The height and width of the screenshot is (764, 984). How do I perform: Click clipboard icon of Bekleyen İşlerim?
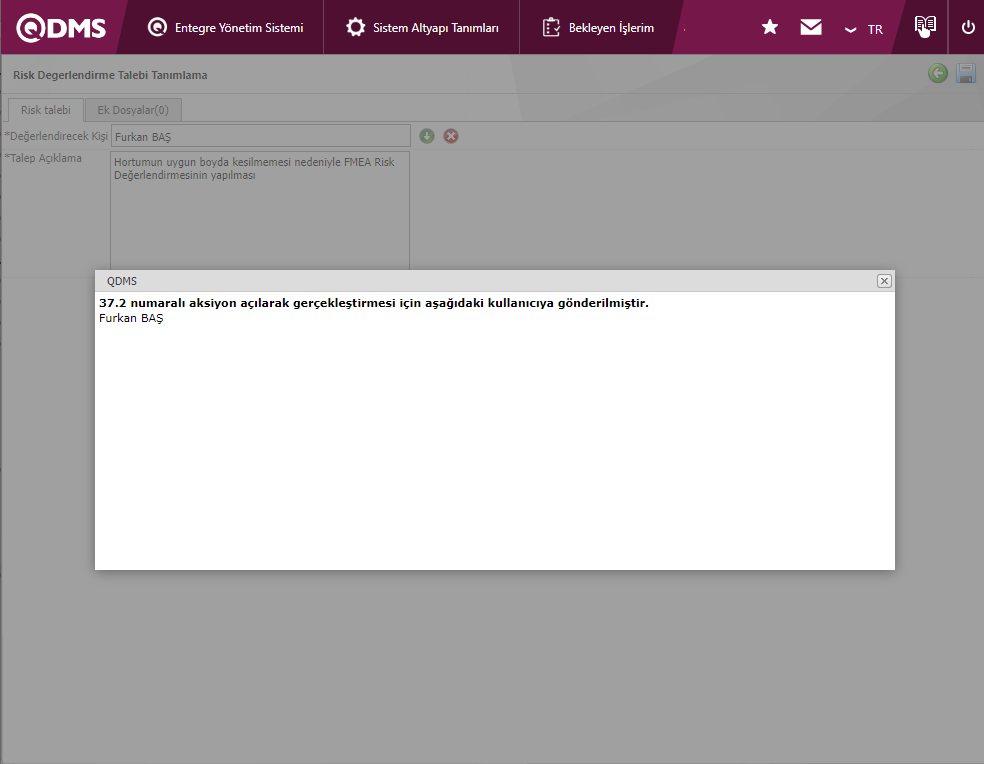pos(551,28)
